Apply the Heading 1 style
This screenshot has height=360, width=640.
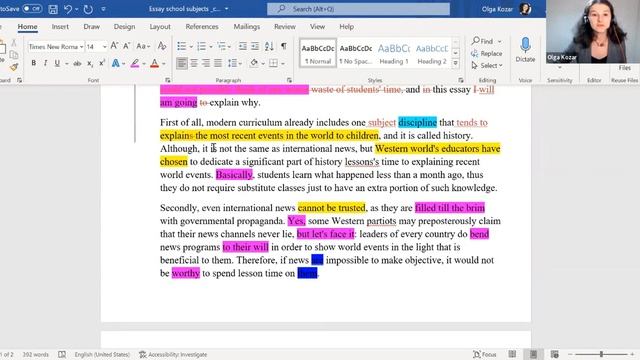click(x=394, y=53)
